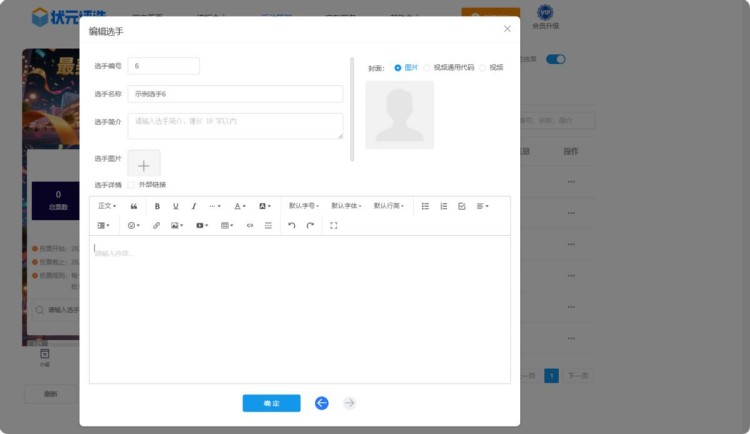This screenshot has height=434, width=750.
Task: Expand the 默认字号 font size dropdown
Action: pos(304,206)
